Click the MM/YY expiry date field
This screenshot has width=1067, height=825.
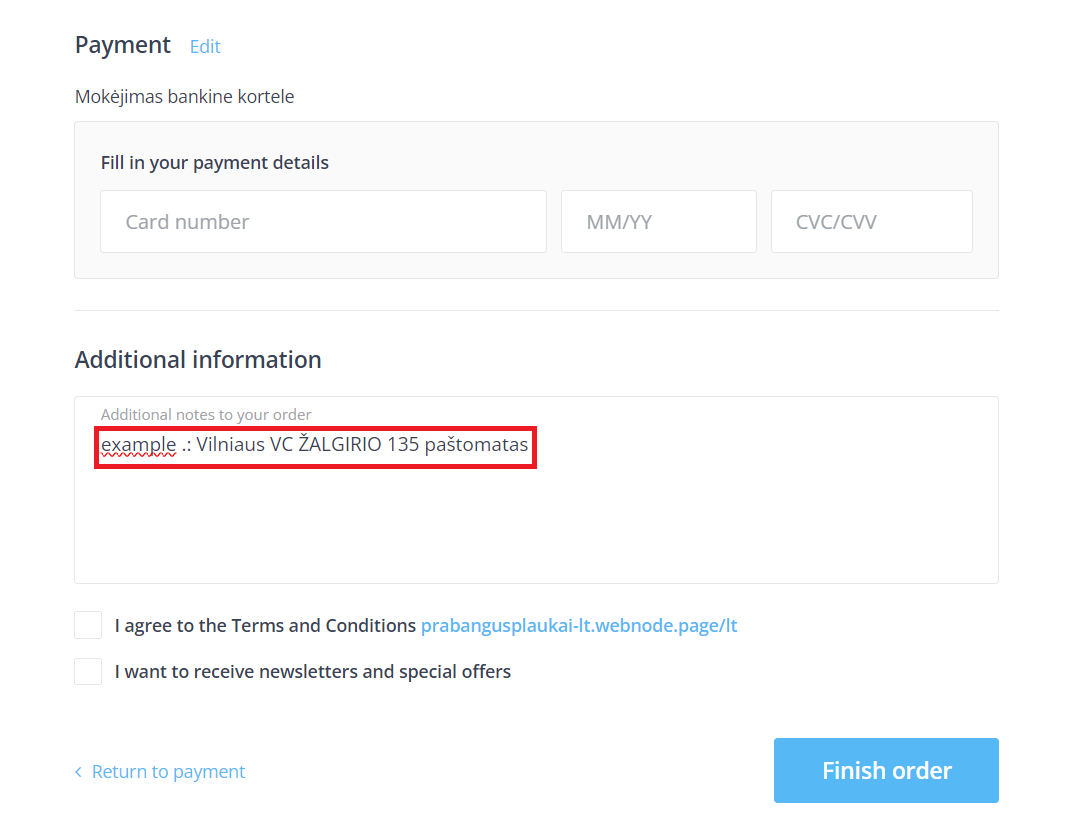pyautogui.click(x=658, y=222)
